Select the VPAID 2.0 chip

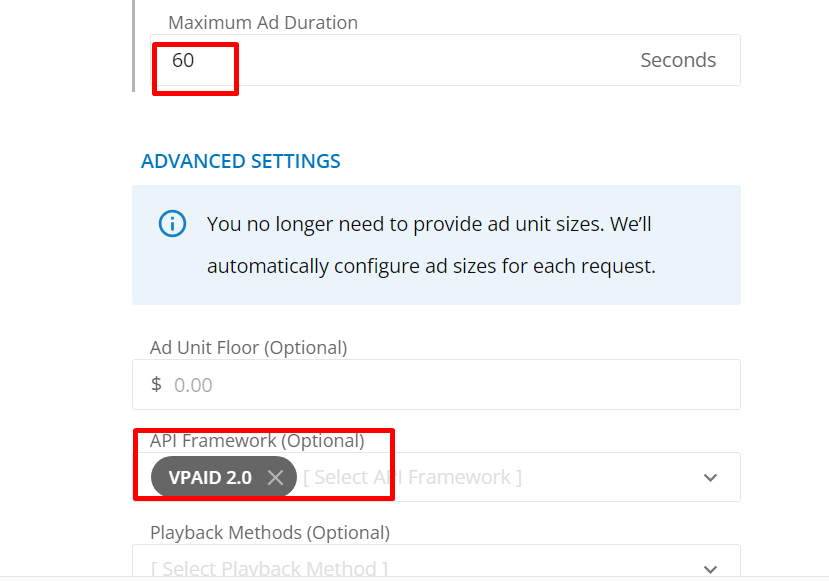(210, 477)
